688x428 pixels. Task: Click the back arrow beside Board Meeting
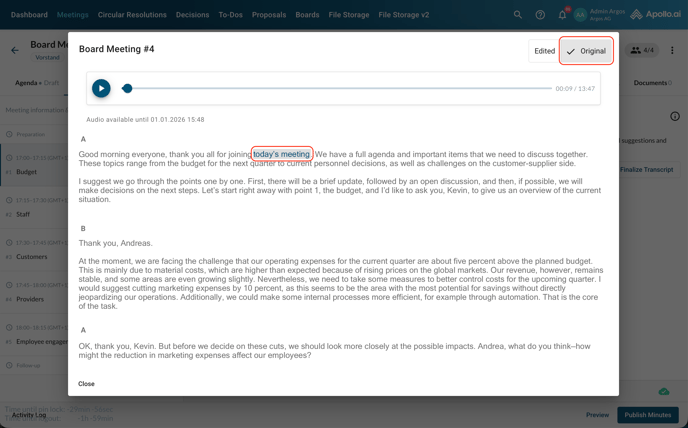coord(15,50)
